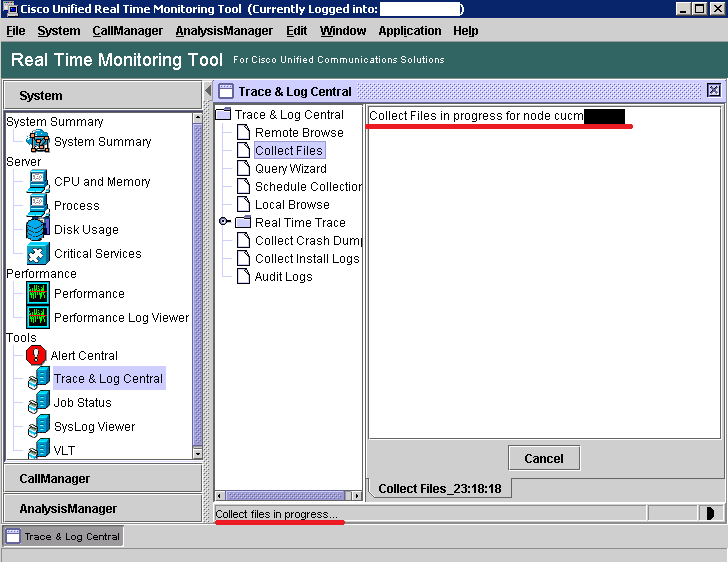Click the Collect Install Logs document icon
This screenshot has width=728, height=562.
[x=243, y=258]
